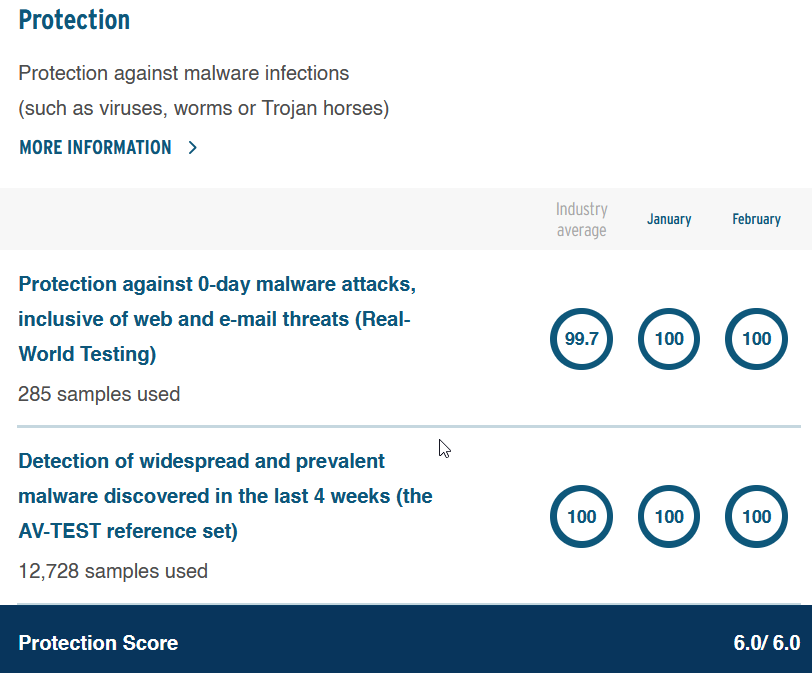
Task: Open the 0-day malware attacks protection heading
Action: coord(217,319)
